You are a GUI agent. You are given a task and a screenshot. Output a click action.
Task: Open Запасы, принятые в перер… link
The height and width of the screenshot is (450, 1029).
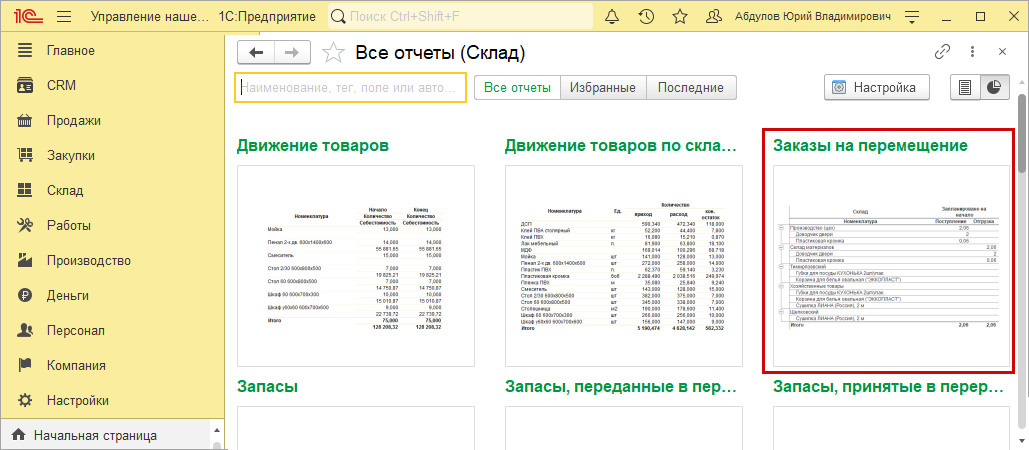pyautogui.click(x=889, y=387)
